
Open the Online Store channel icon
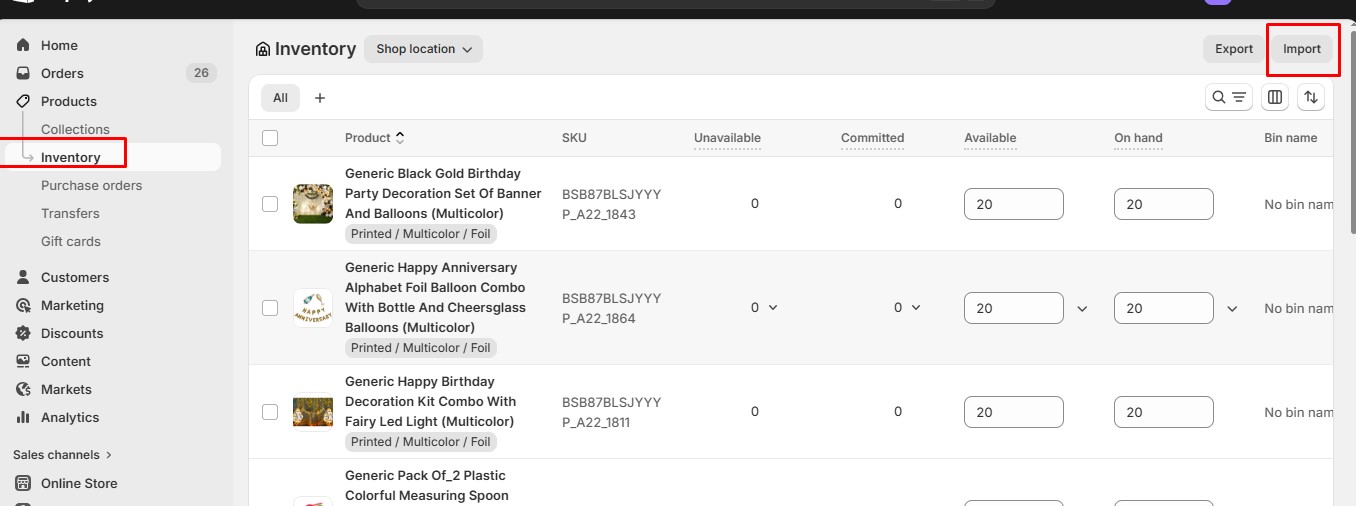(23, 483)
